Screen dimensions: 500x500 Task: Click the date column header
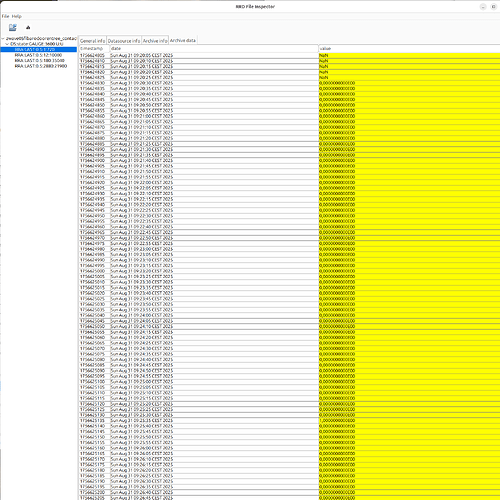point(214,49)
